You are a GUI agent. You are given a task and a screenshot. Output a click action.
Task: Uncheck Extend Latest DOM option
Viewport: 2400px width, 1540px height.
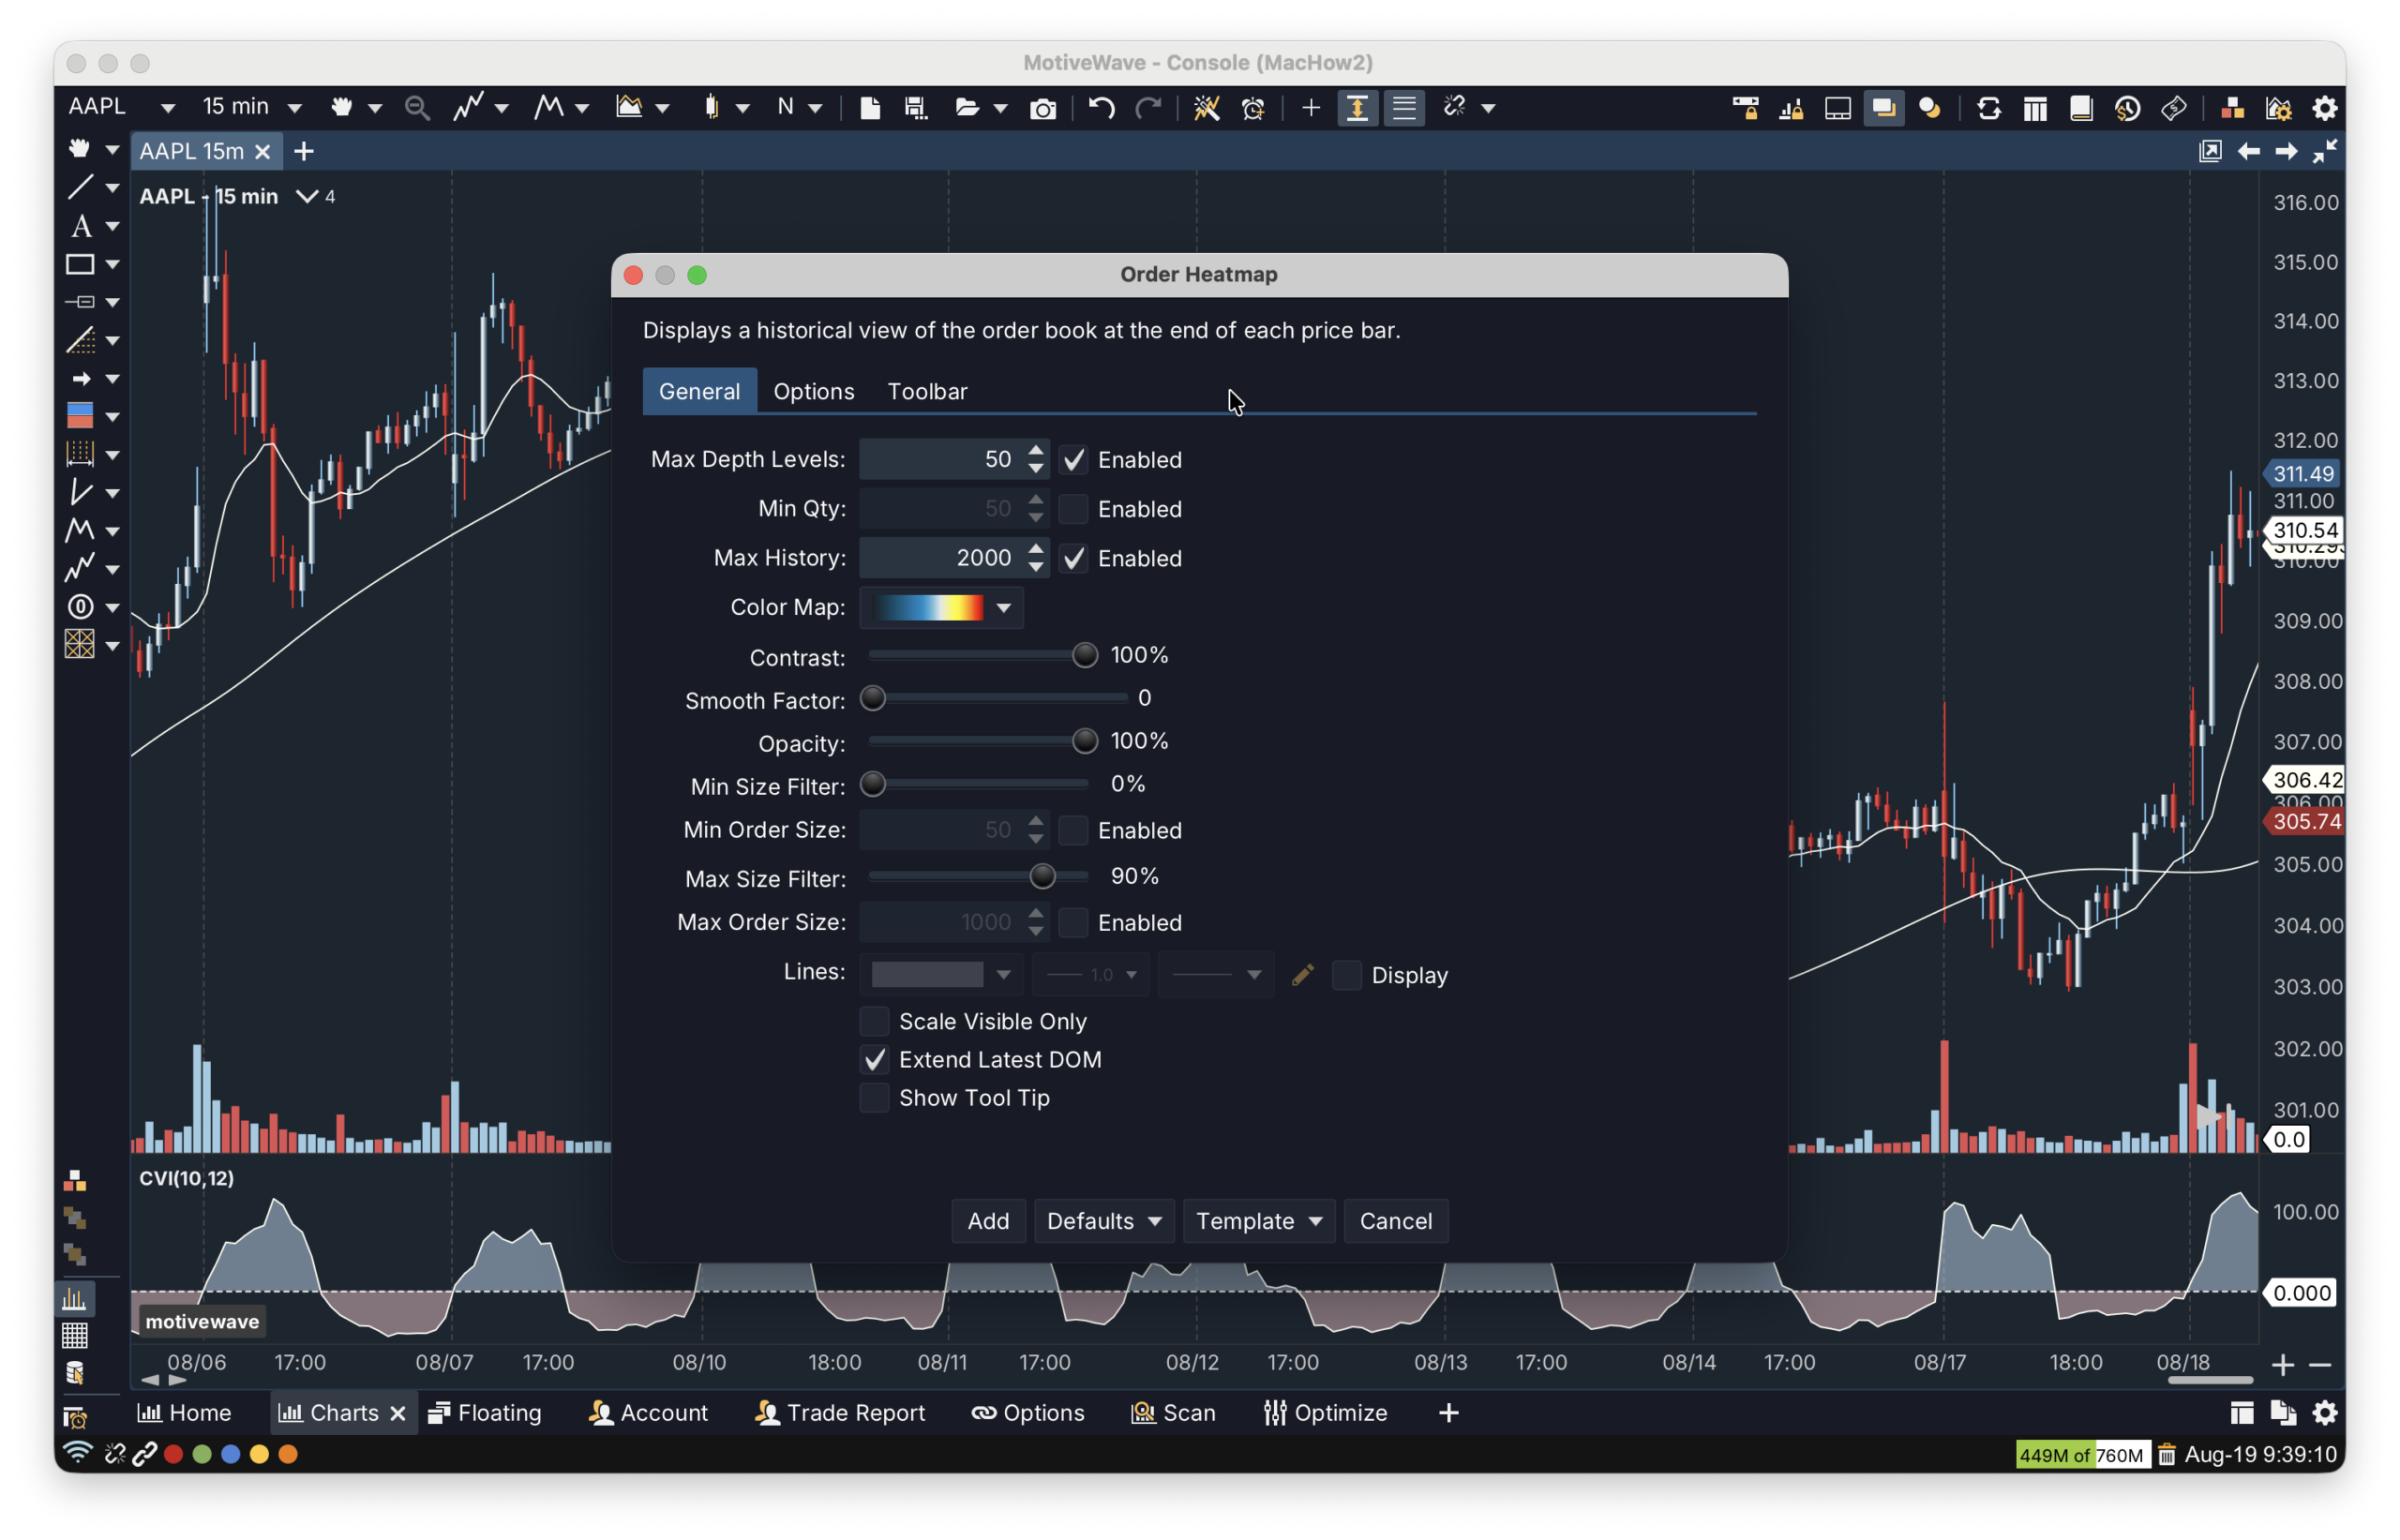point(874,1059)
